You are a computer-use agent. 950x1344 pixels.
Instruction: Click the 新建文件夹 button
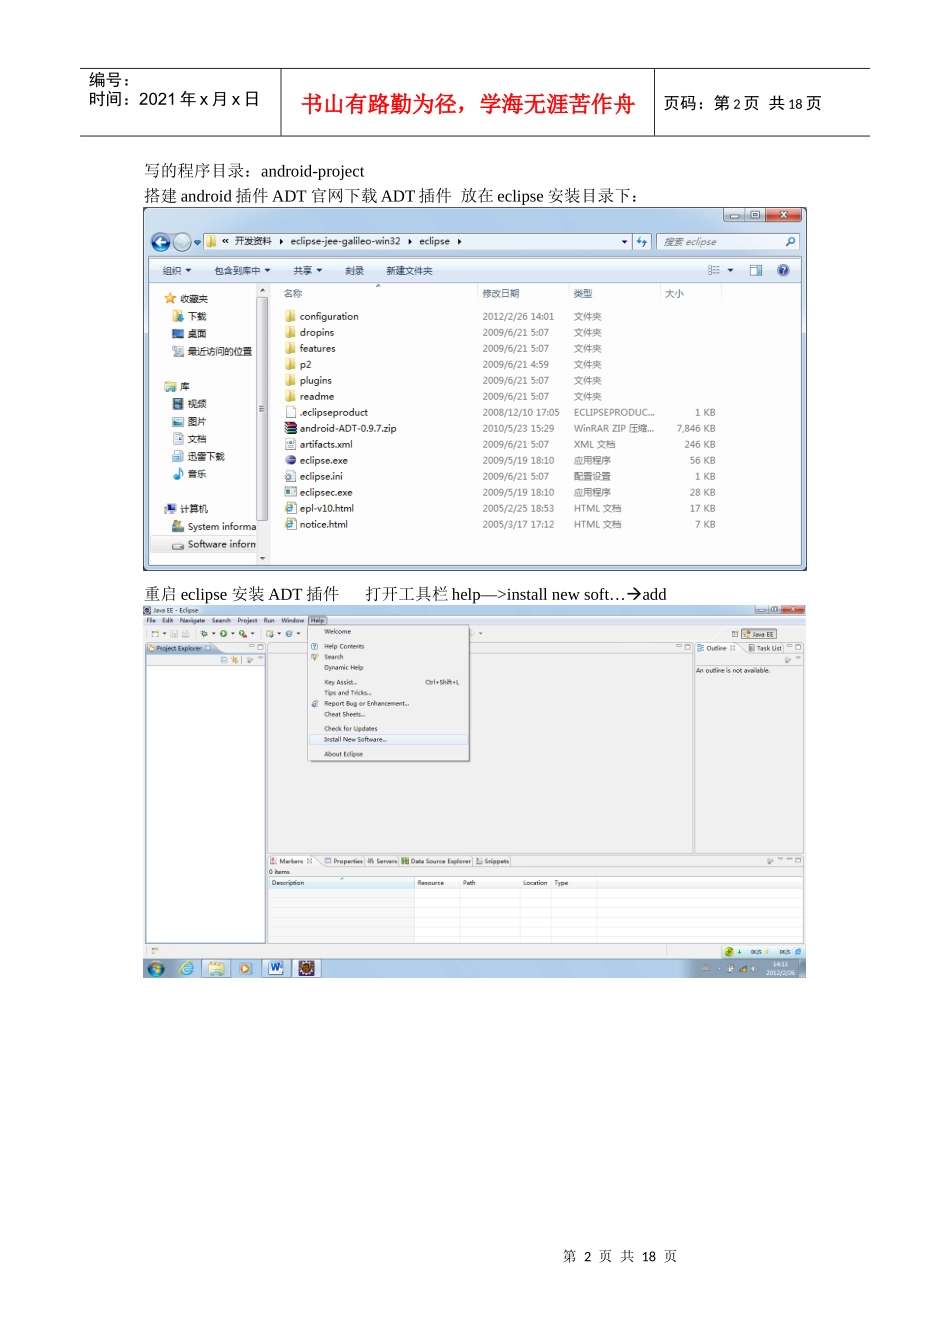409,271
